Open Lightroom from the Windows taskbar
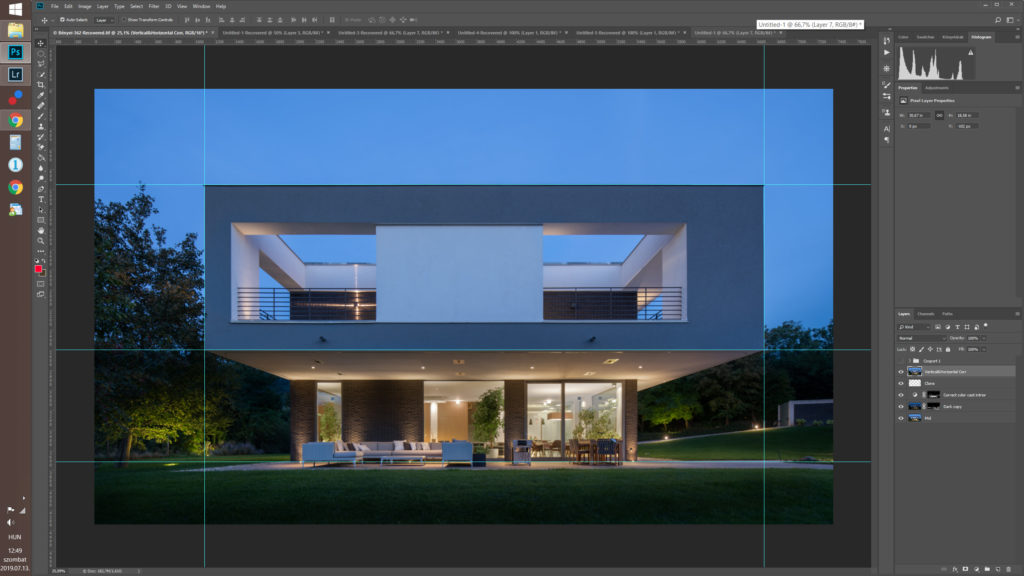The image size is (1024, 576). [16, 74]
